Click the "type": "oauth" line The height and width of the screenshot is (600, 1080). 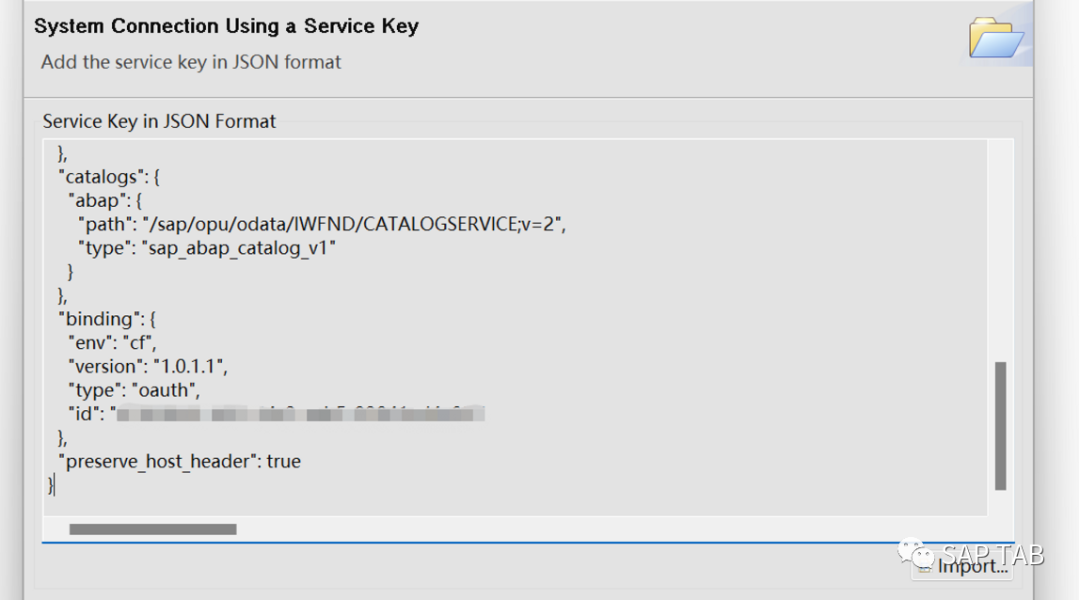click(134, 390)
